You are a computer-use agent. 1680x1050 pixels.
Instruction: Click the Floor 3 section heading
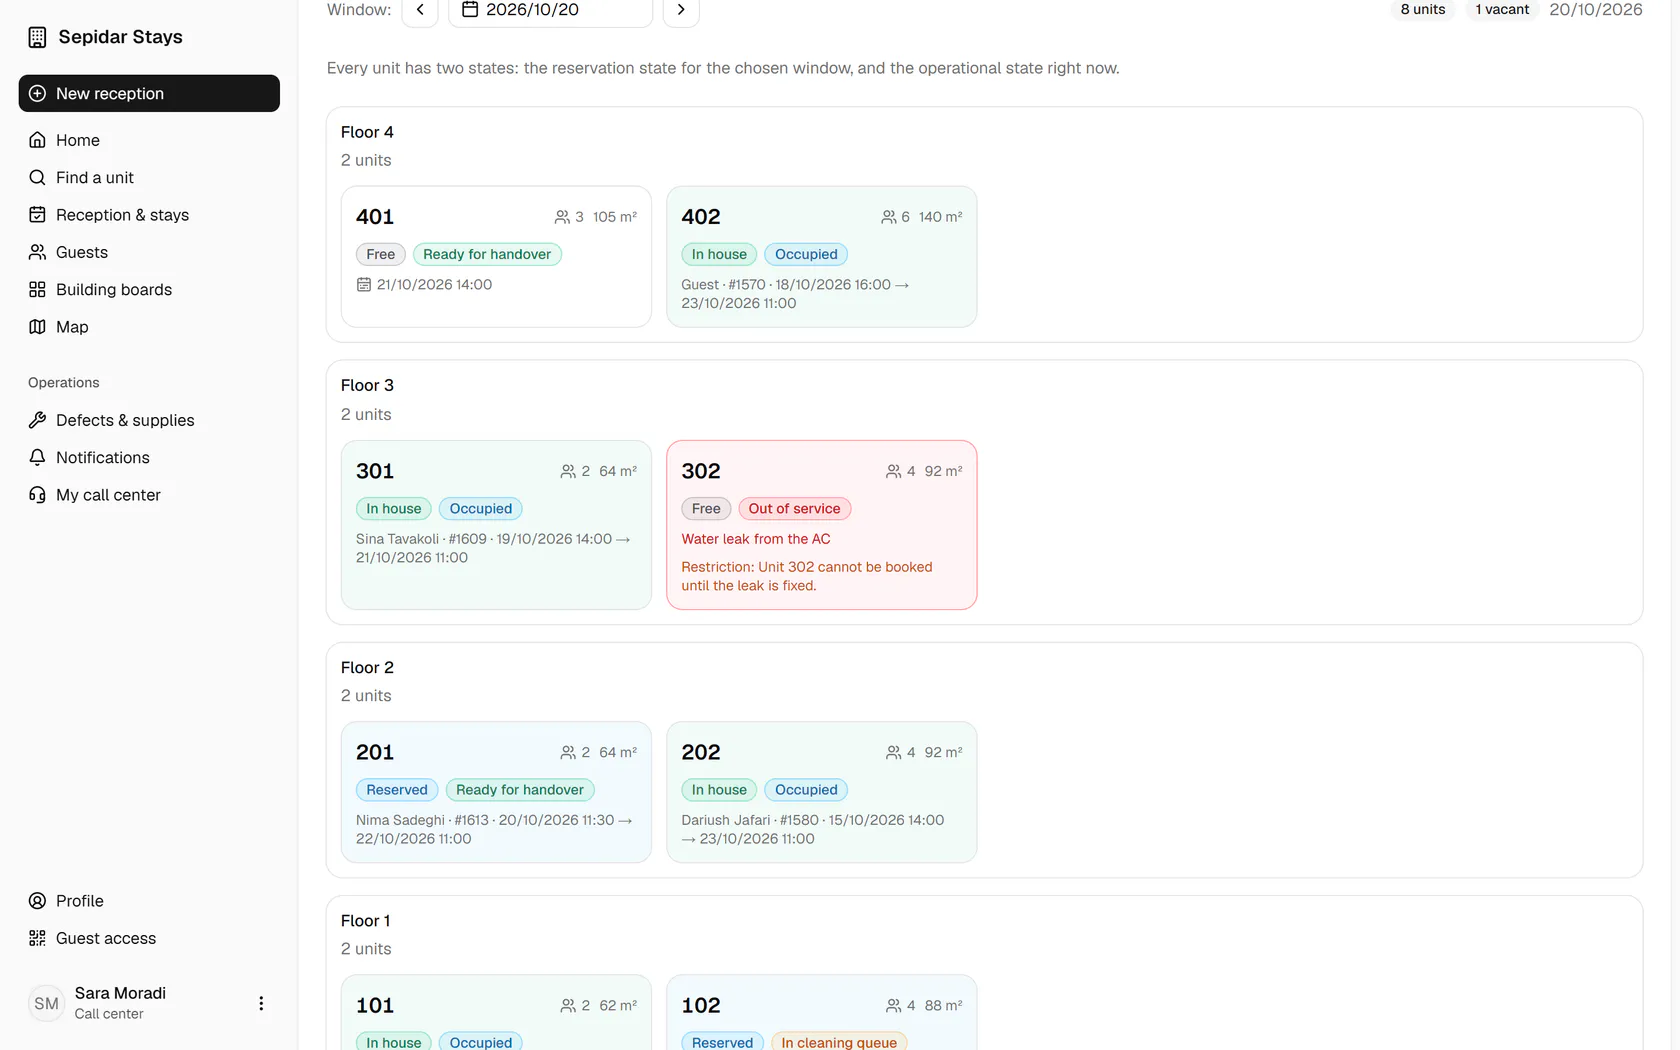pos(367,385)
